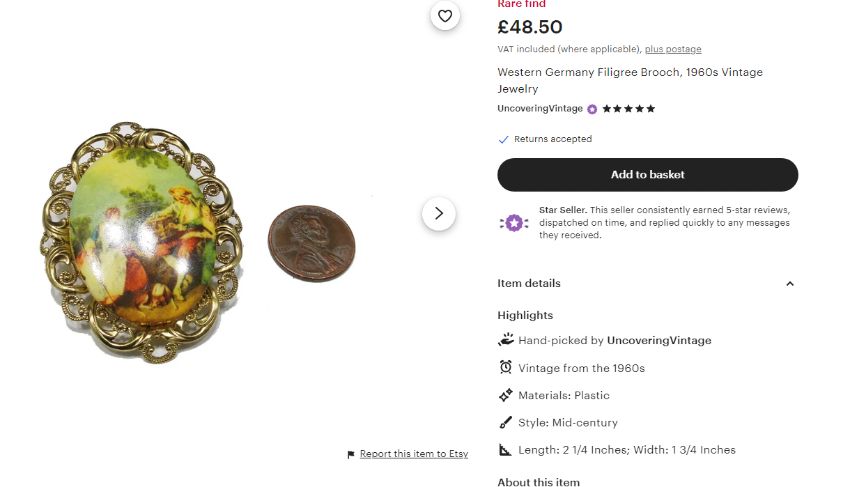The image size is (850, 487).
Task: Click the ruler dimensions icon
Action: click(x=505, y=450)
